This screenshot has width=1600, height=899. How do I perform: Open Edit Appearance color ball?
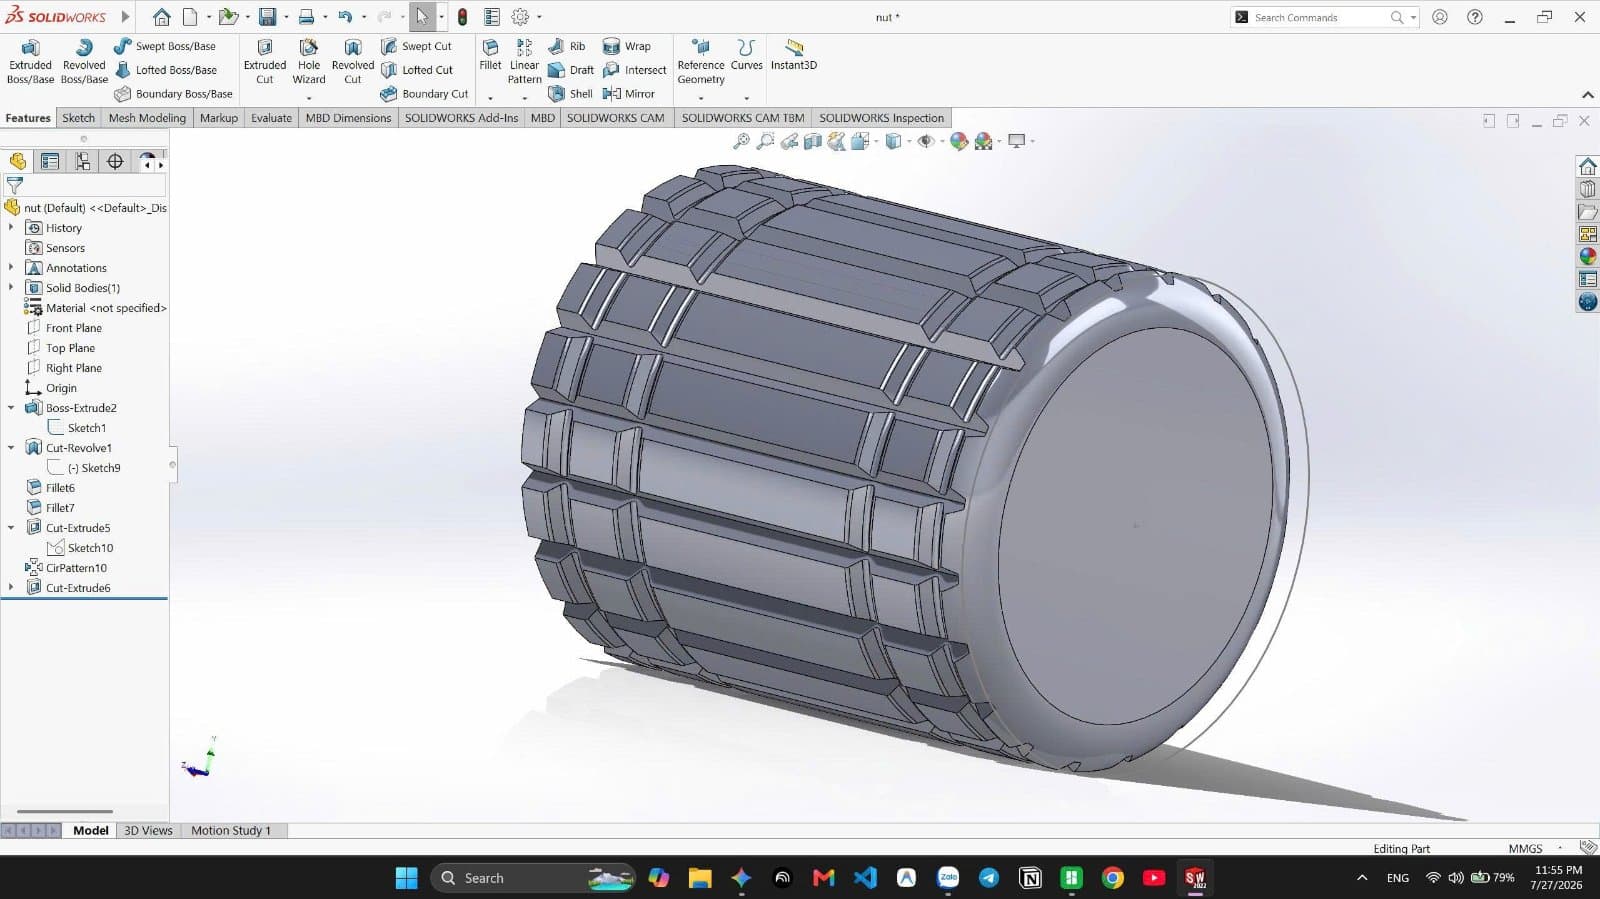tap(959, 141)
